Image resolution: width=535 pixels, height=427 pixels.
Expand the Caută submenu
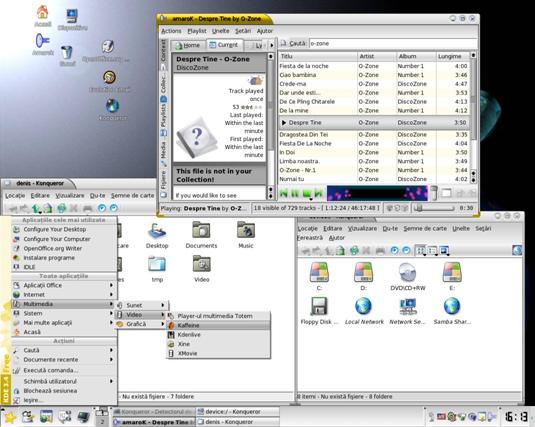click(x=64, y=350)
